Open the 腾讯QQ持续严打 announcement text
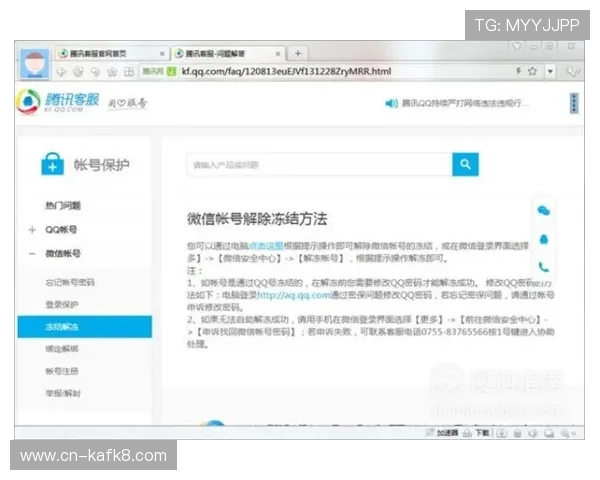Screen dimensions: 600x480 pos(466,103)
